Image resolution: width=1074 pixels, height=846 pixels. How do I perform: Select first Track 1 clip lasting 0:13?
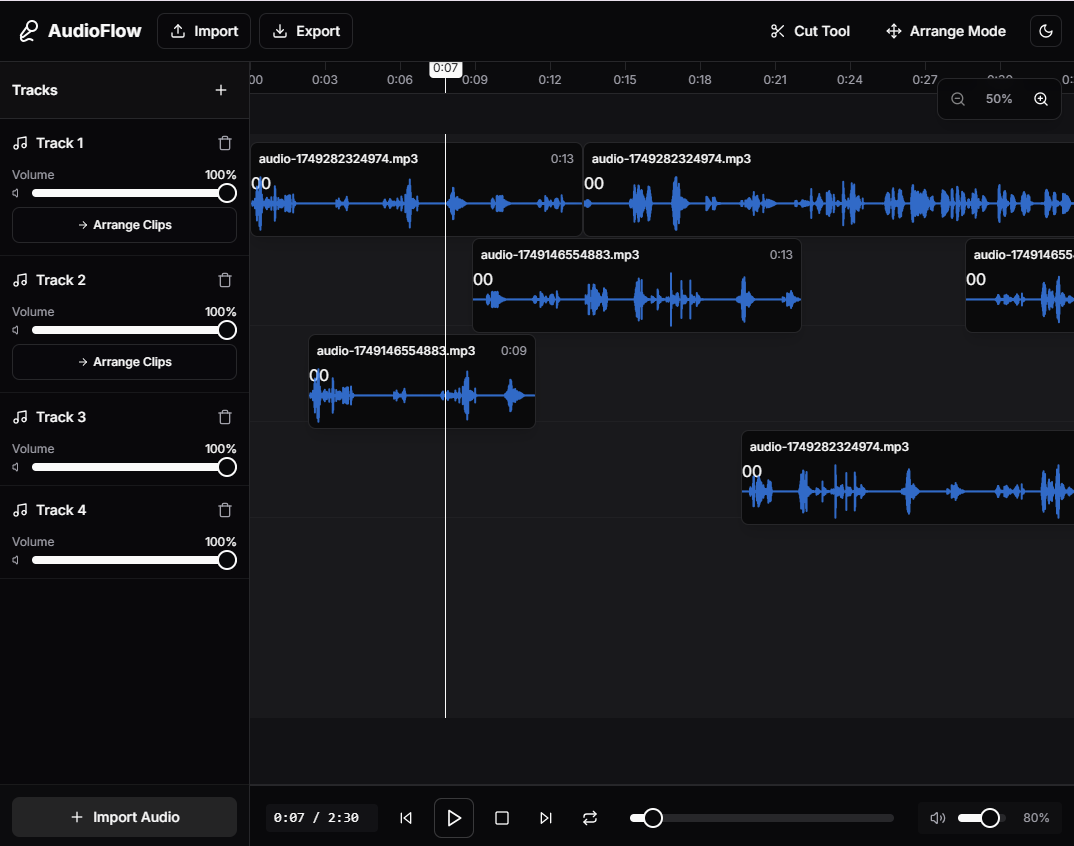point(416,190)
